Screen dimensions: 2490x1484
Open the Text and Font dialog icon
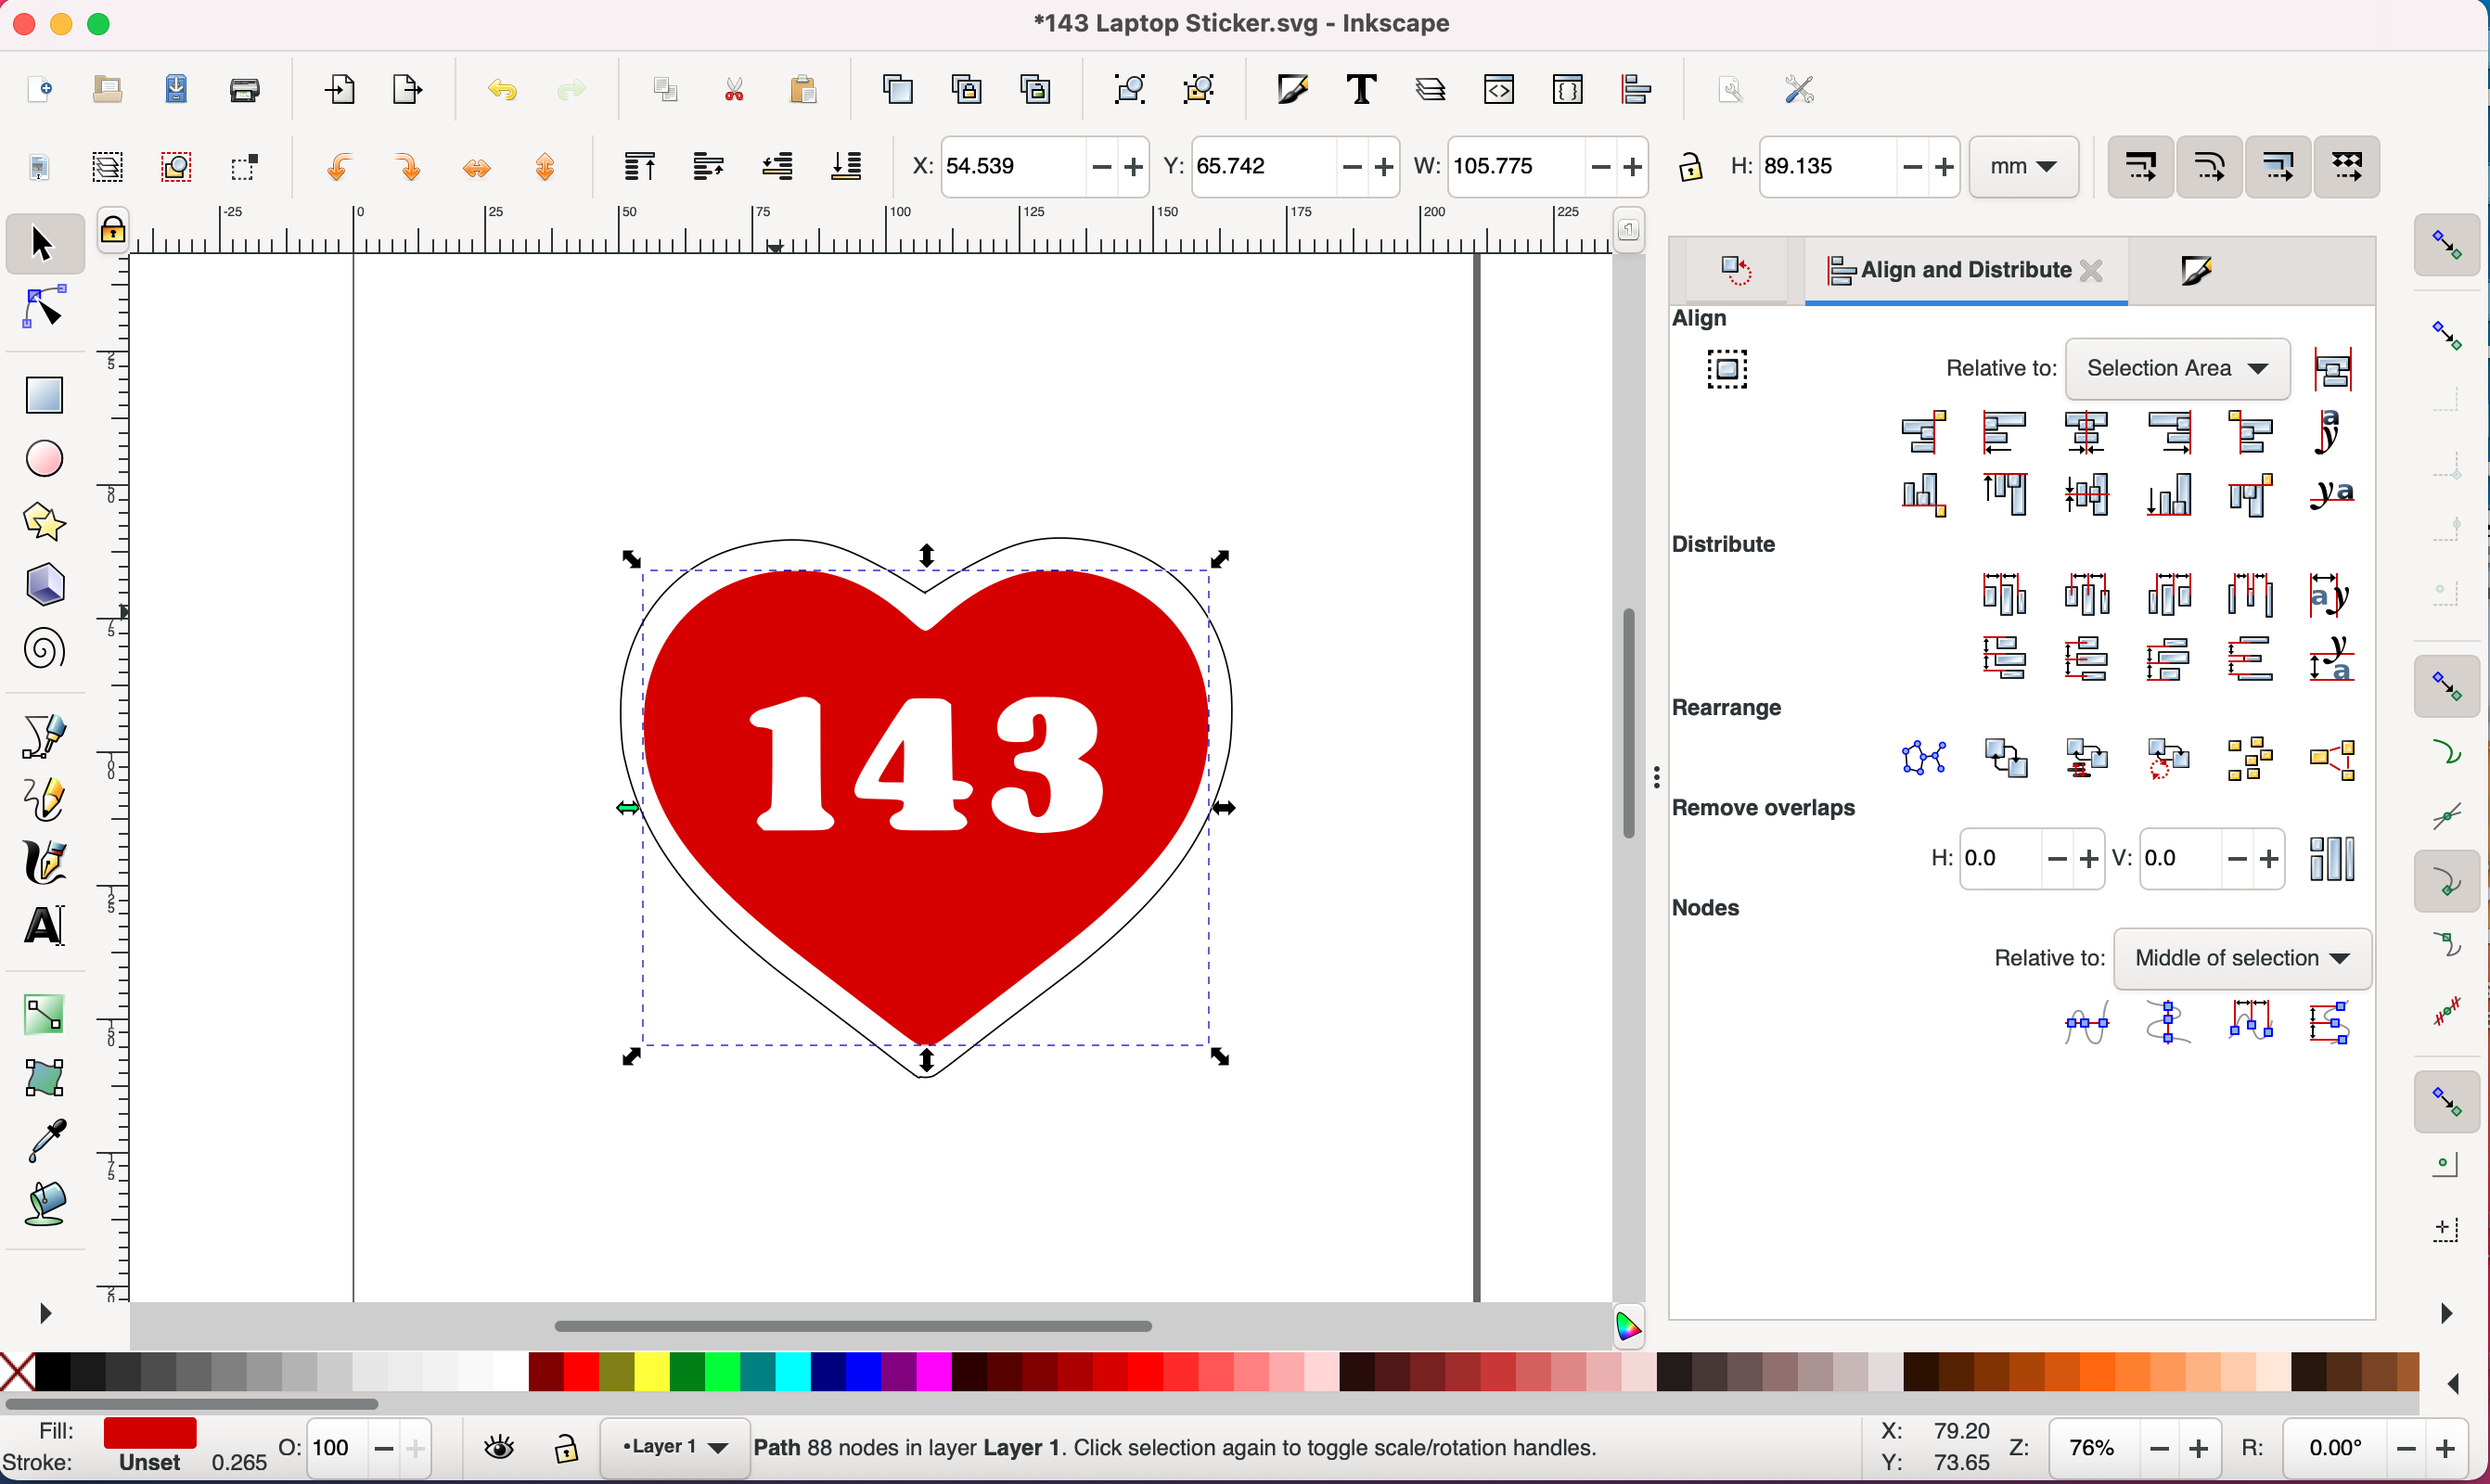[1361, 90]
